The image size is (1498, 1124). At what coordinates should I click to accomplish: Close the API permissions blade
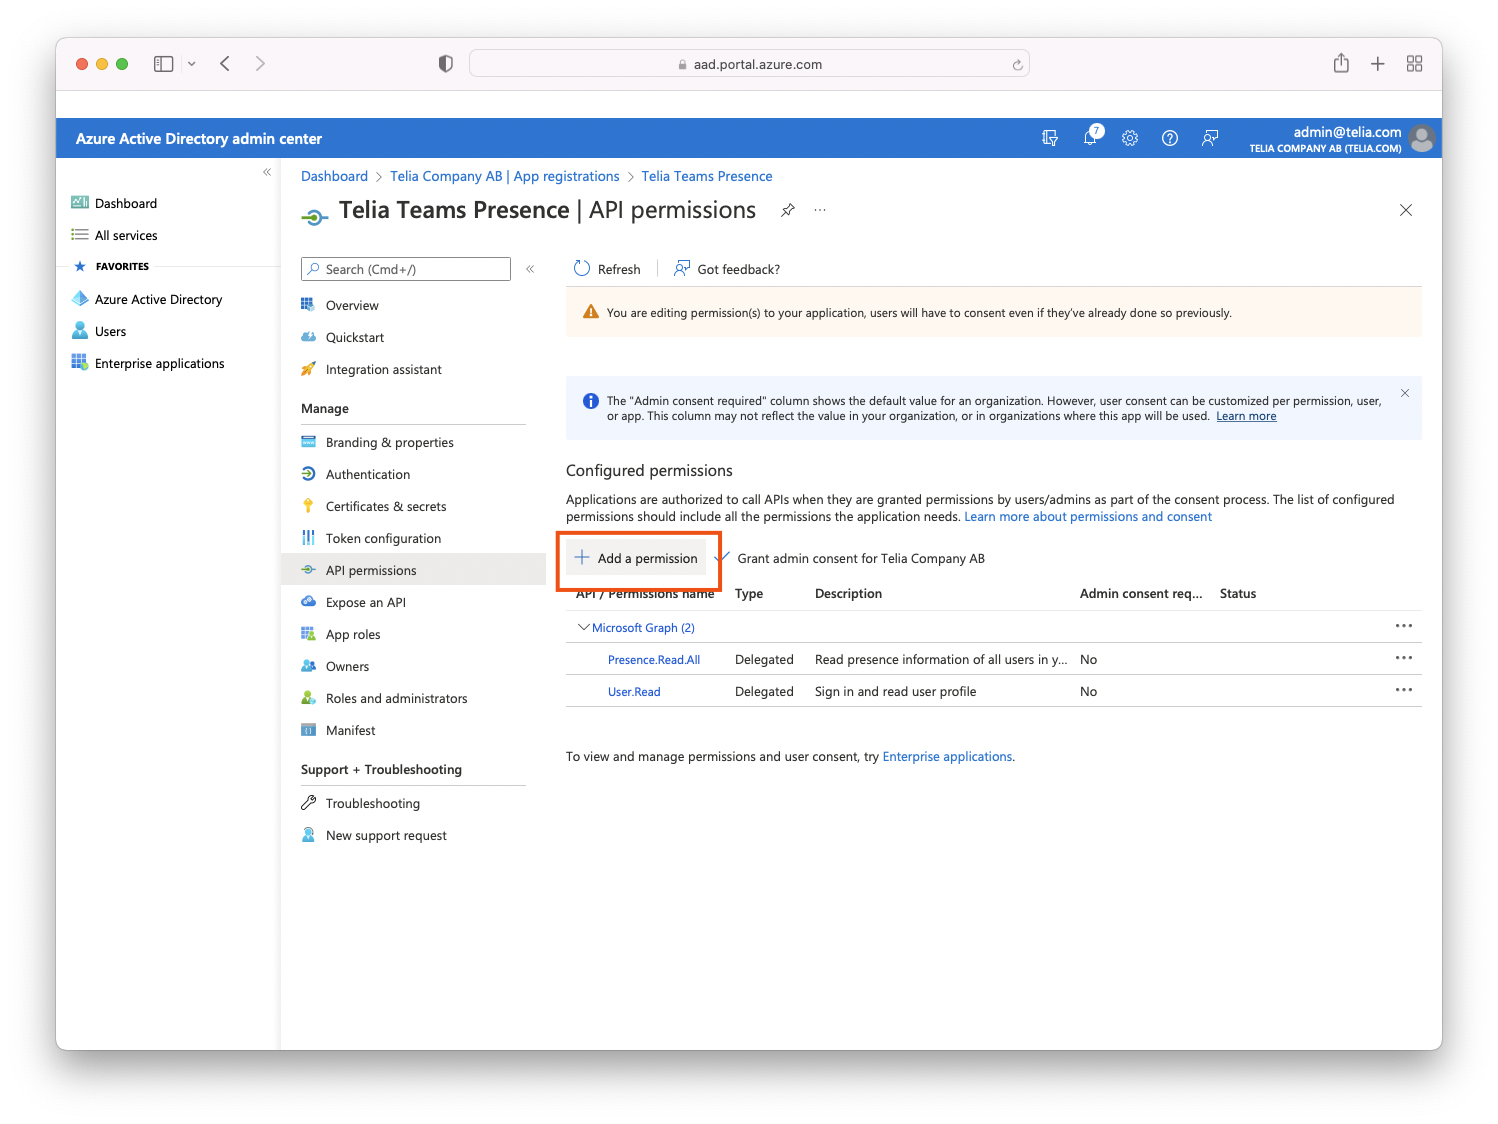[1406, 210]
